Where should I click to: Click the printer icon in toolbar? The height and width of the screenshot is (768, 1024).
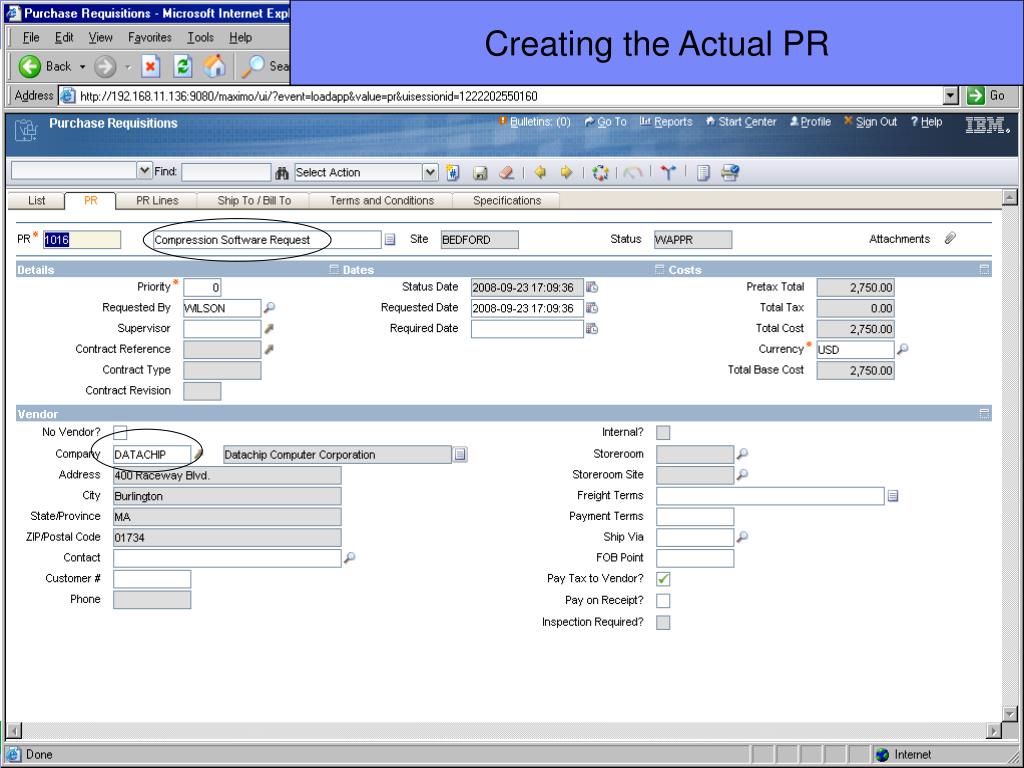(730, 172)
